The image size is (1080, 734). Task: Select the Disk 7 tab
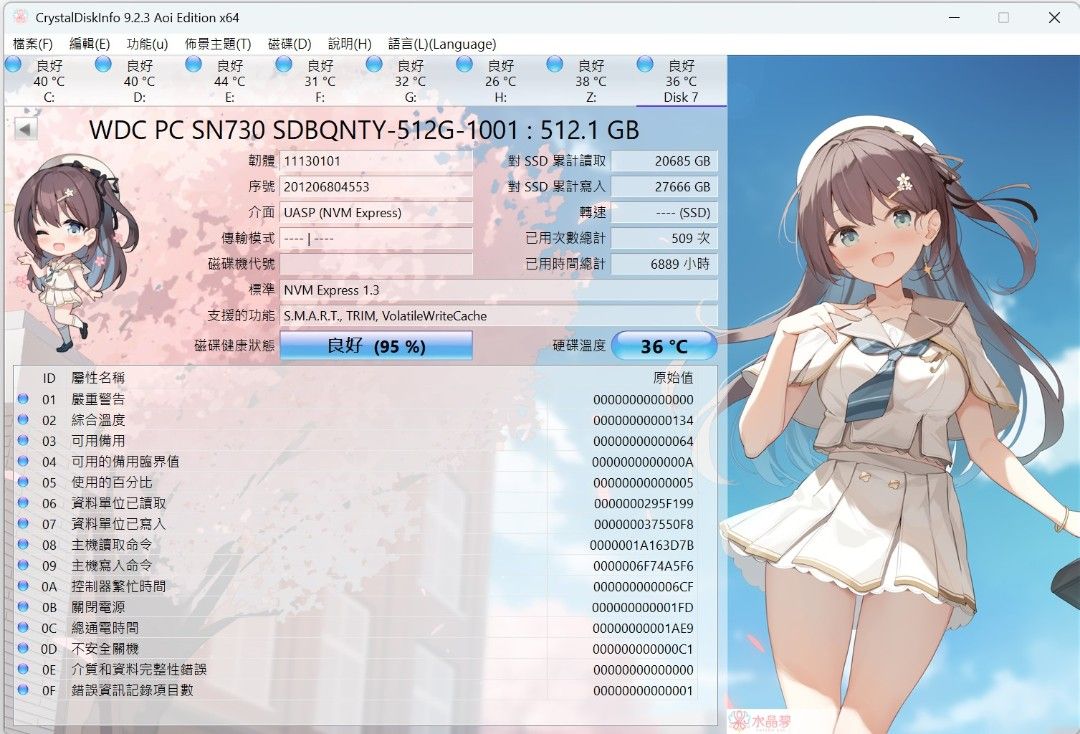click(x=681, y=81)
